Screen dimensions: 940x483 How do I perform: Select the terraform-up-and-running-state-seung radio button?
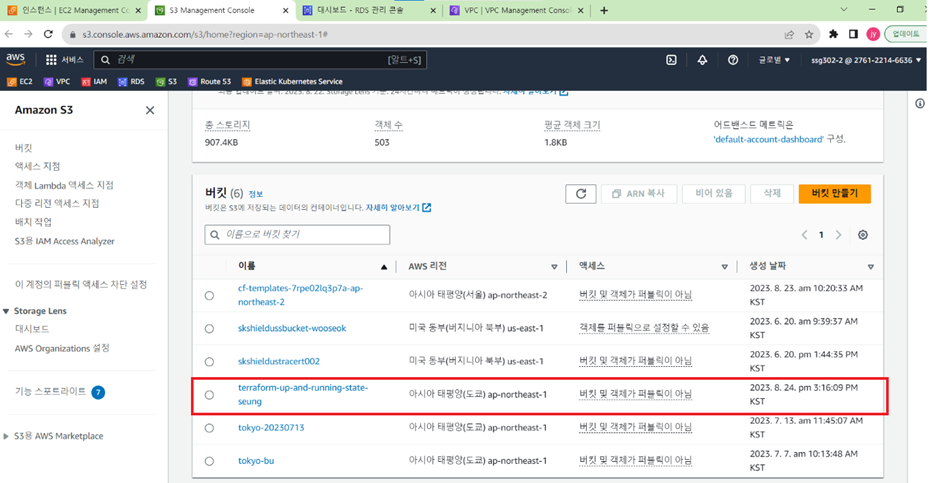point(209,395)
